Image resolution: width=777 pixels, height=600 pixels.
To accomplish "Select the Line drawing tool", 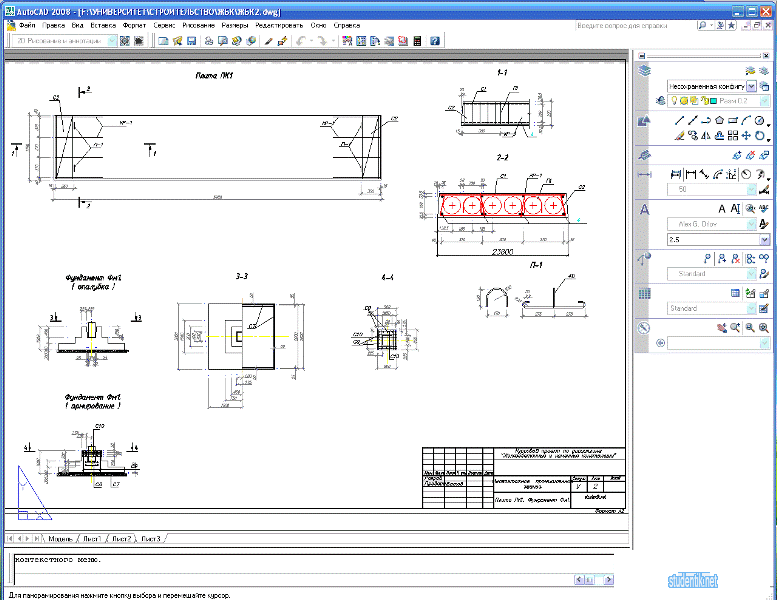I will pyautogui.click(x=680, y=120).
